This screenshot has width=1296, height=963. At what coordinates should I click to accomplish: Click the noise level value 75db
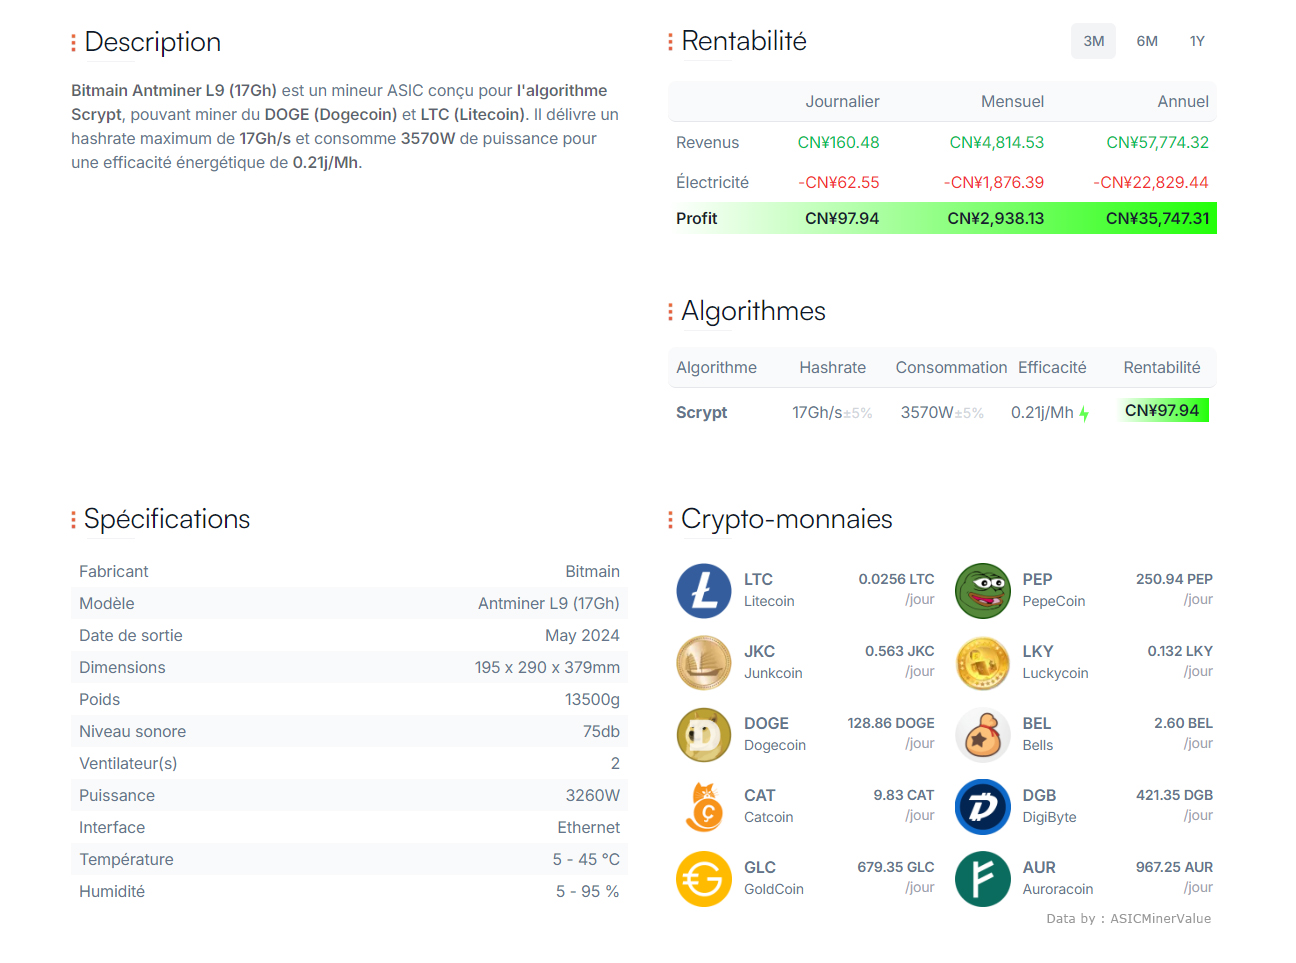click(x=601, y=731)
